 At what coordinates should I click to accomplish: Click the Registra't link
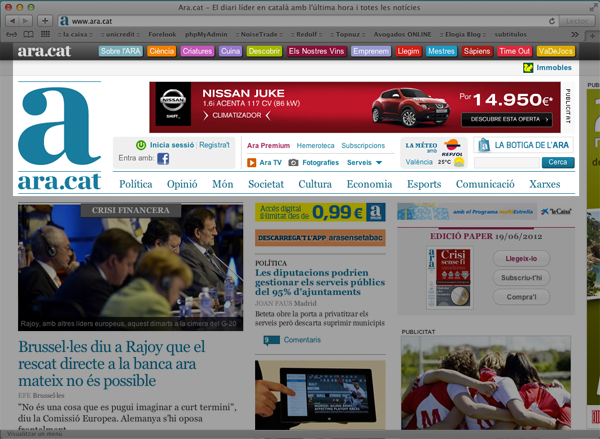click(x=214, y=145)
